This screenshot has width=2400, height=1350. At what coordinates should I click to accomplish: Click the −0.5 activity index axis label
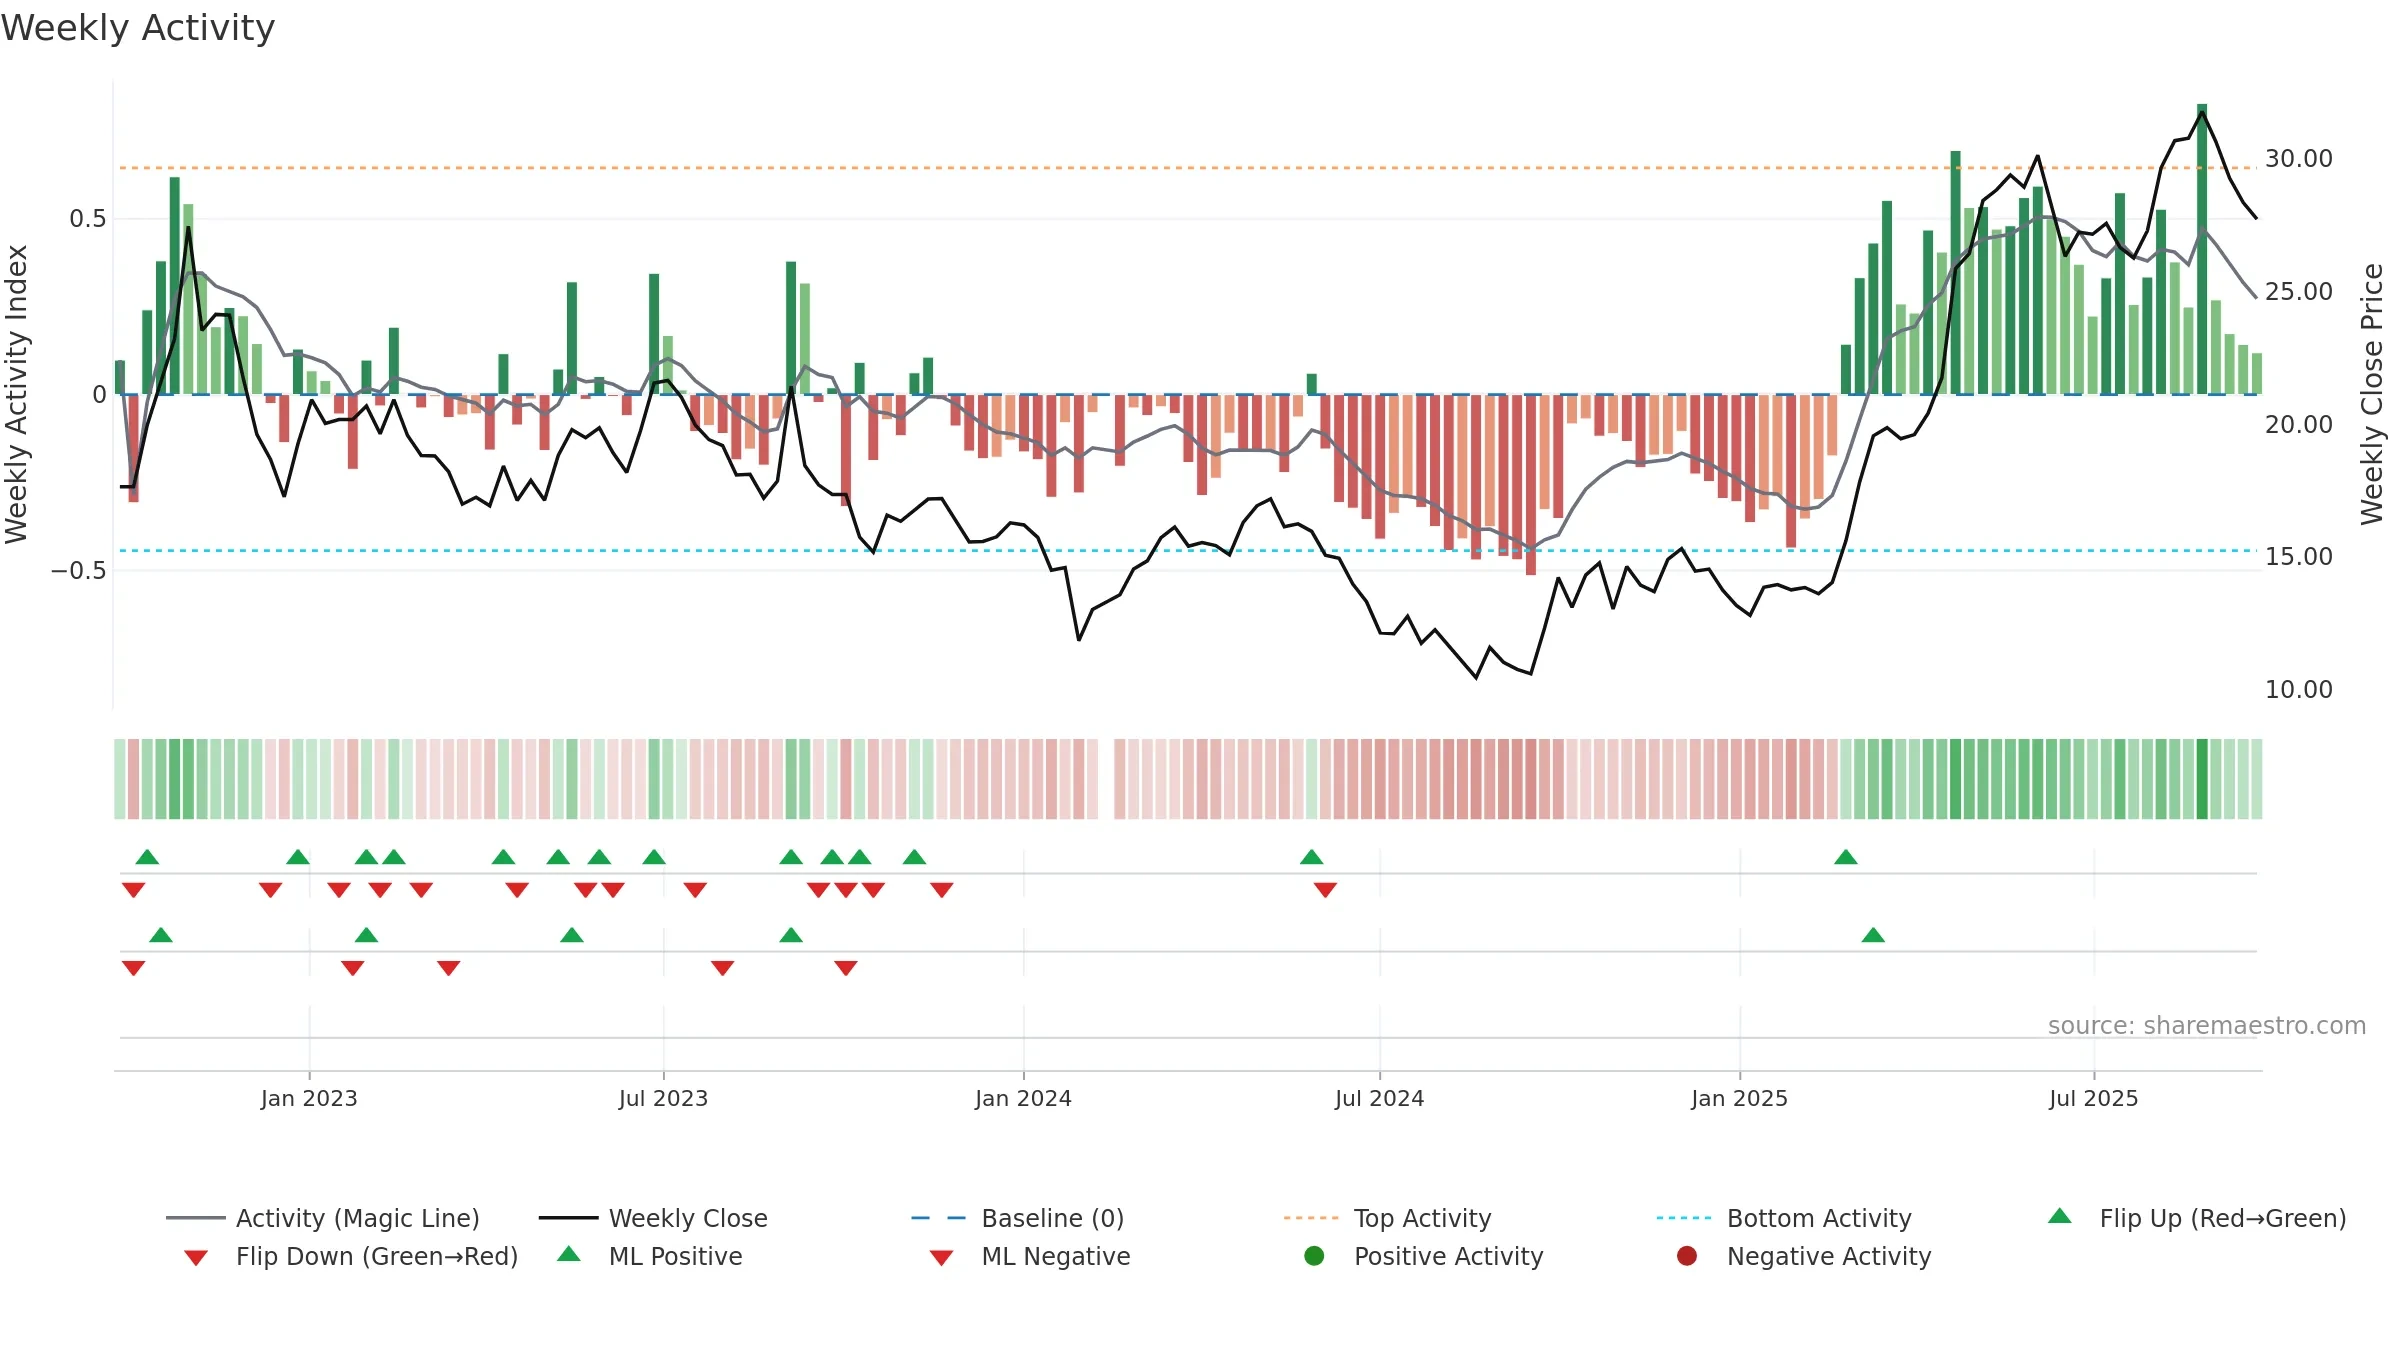(78, 570)
